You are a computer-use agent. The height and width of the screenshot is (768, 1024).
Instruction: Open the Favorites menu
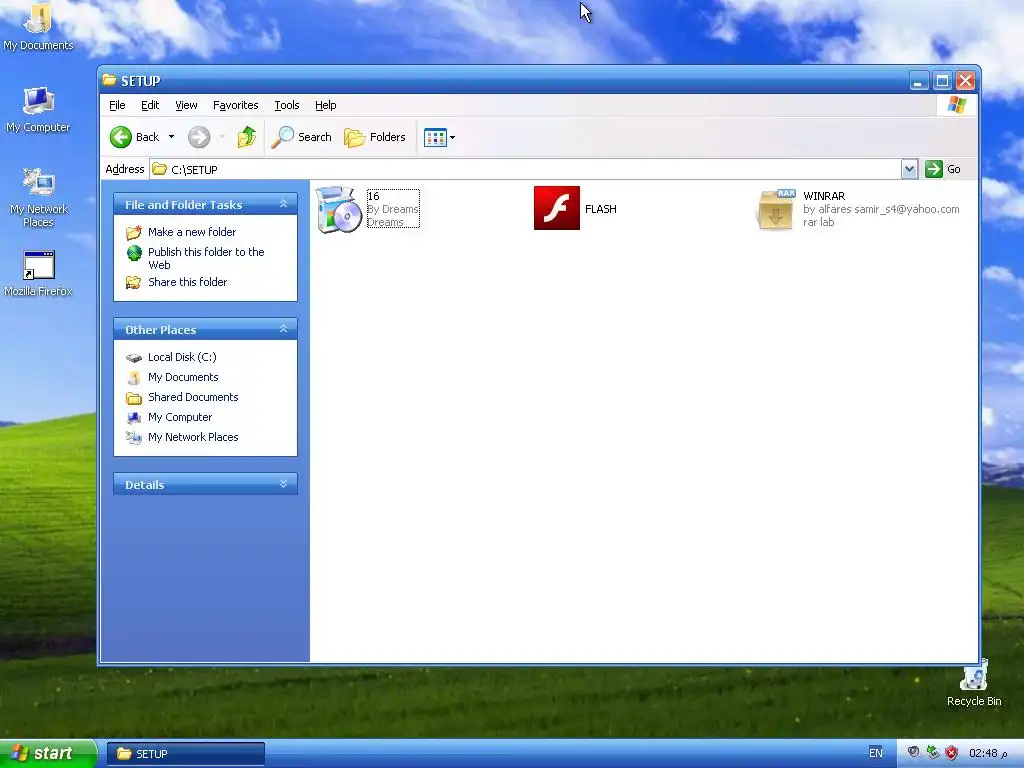[236, 105]
